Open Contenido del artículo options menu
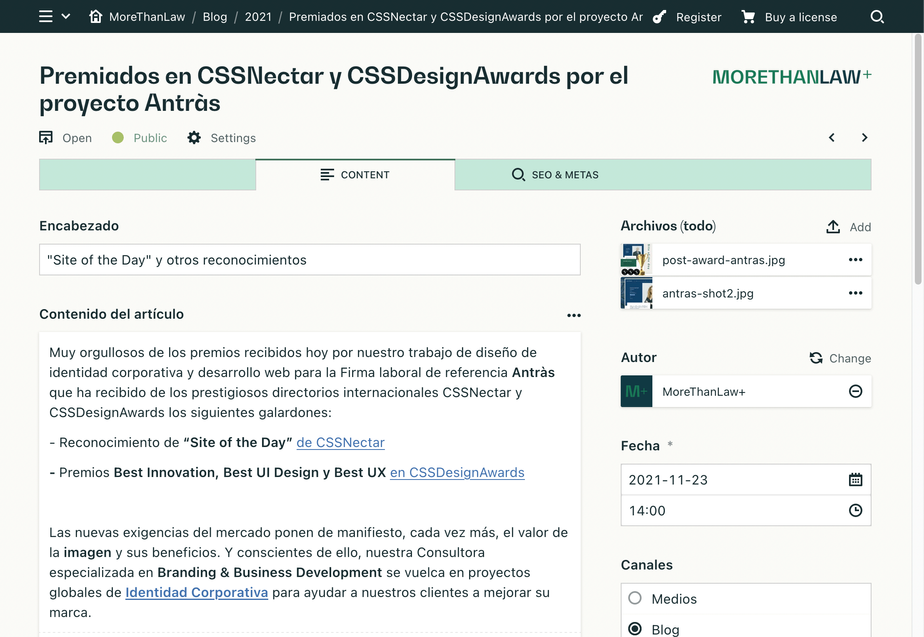Viewport: 924px width, 637px height. [573, 315]
